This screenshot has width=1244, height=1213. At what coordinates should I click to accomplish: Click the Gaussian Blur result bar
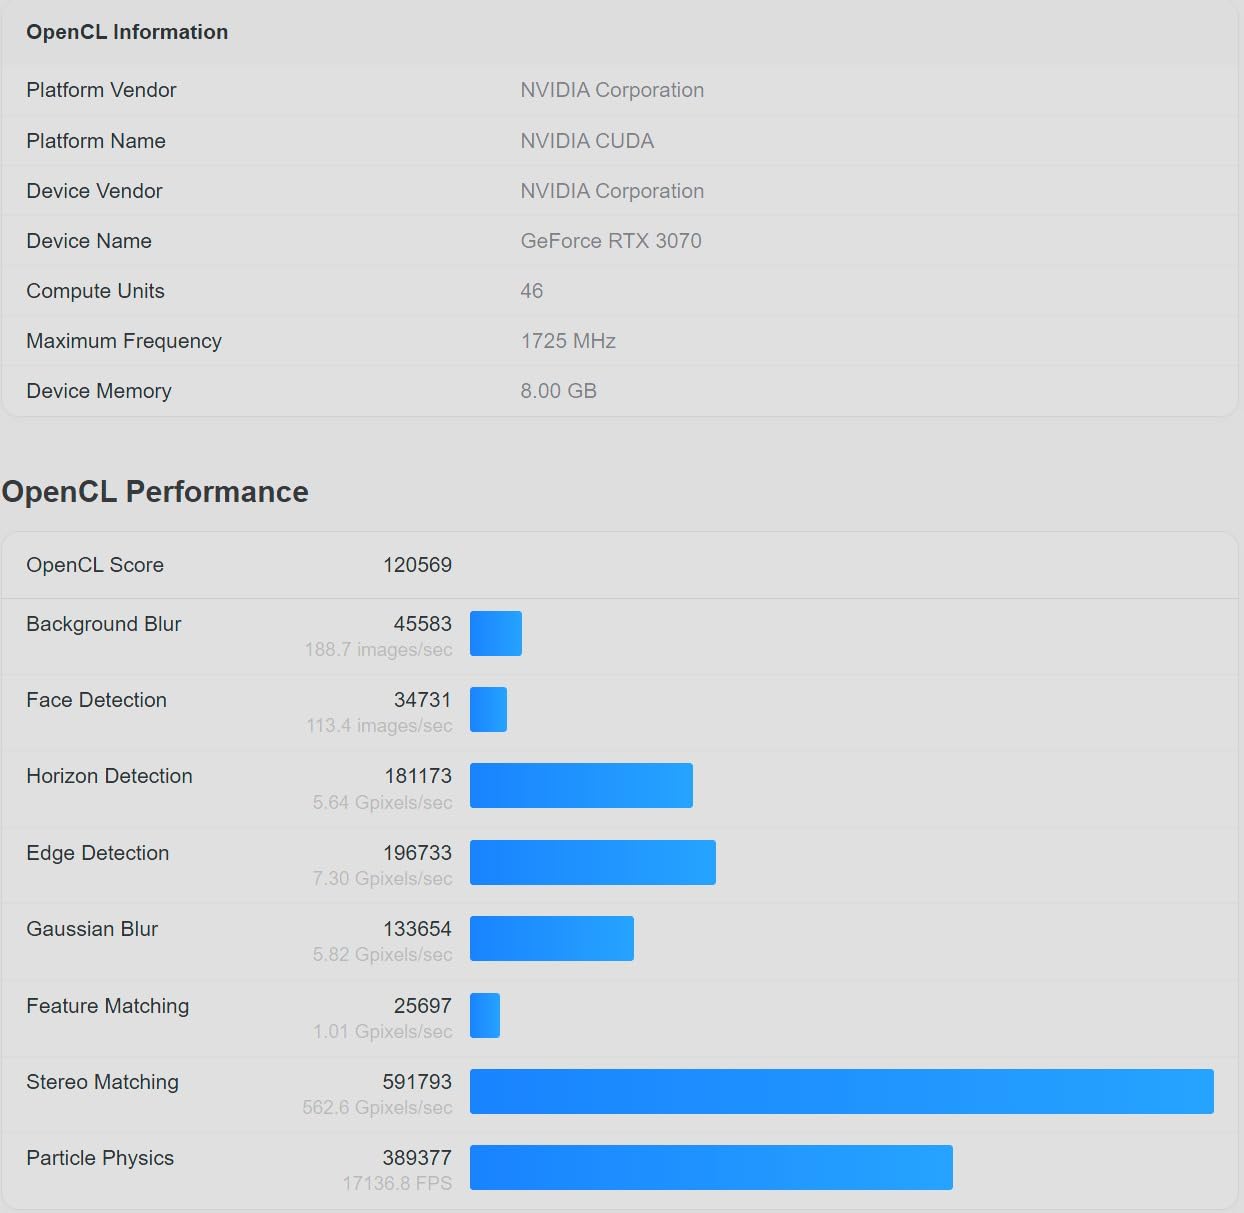point(552,938)
